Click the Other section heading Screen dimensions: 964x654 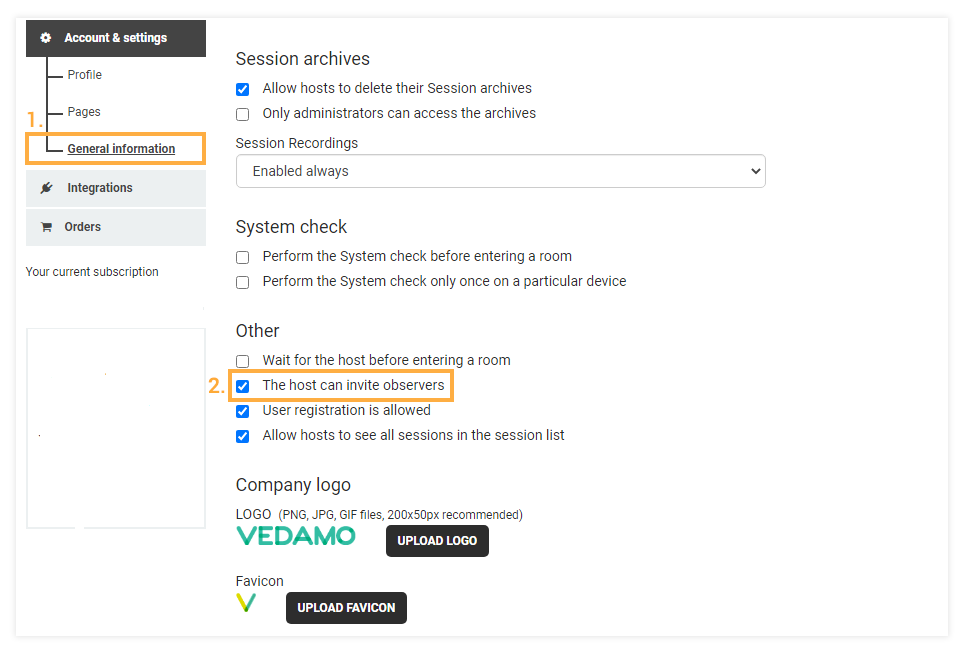(x=258, y=331)
